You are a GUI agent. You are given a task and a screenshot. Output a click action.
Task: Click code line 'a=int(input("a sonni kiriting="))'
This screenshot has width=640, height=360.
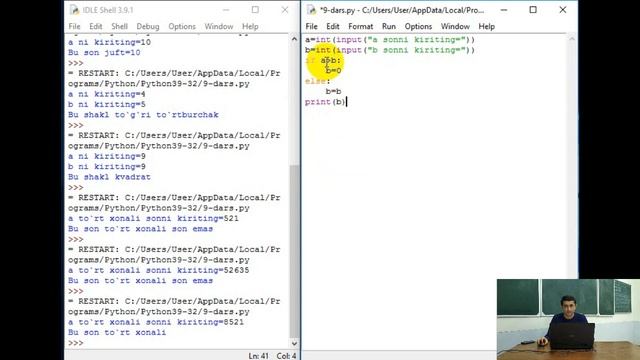[390, 40]
